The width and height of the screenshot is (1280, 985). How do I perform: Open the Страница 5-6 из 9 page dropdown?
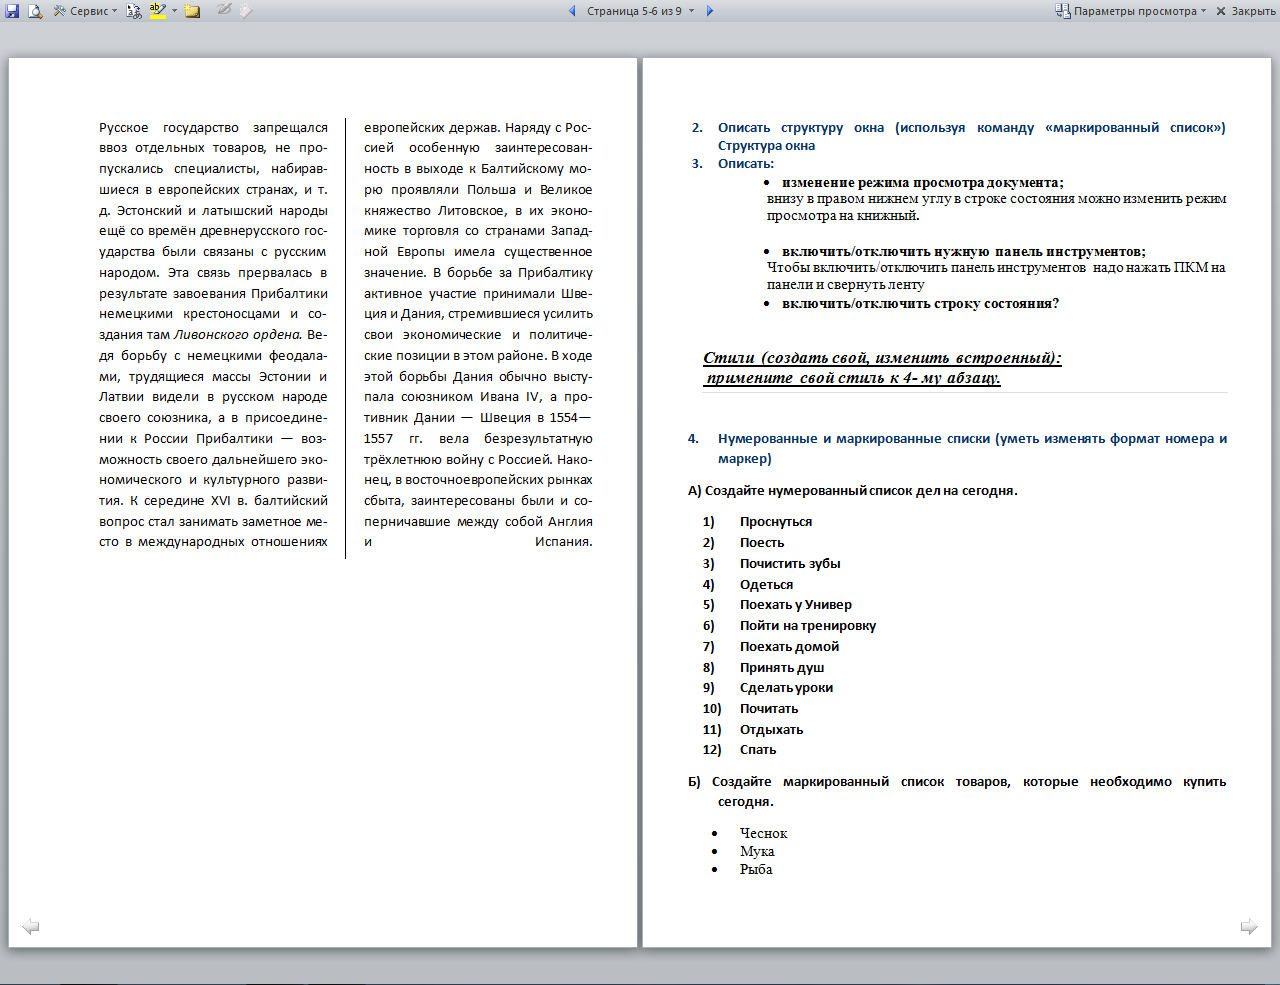pos(640,11)
